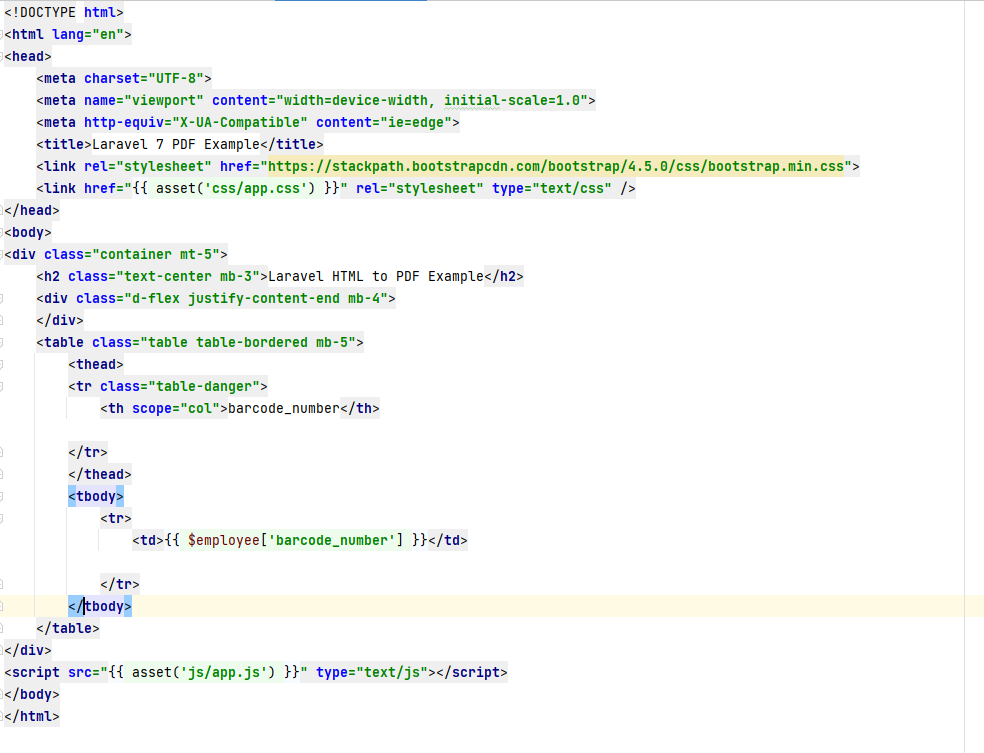984x753 pixels.
Task: Click the closing </html> tag
Action: [32, 716]
